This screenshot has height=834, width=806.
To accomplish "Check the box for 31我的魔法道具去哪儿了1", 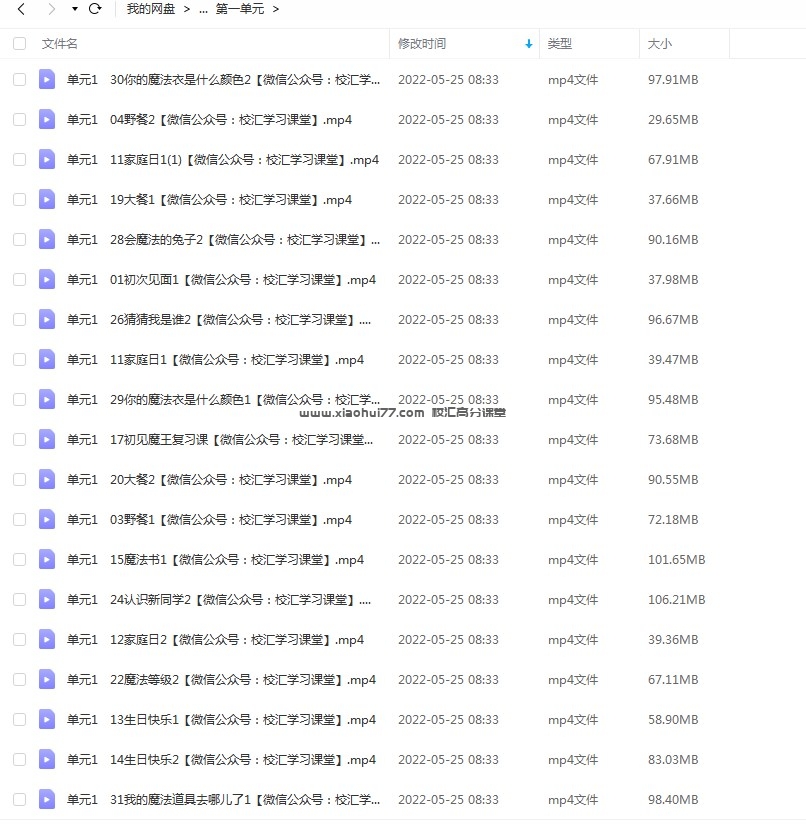I will pyautogui.click(x=20, y=799).
